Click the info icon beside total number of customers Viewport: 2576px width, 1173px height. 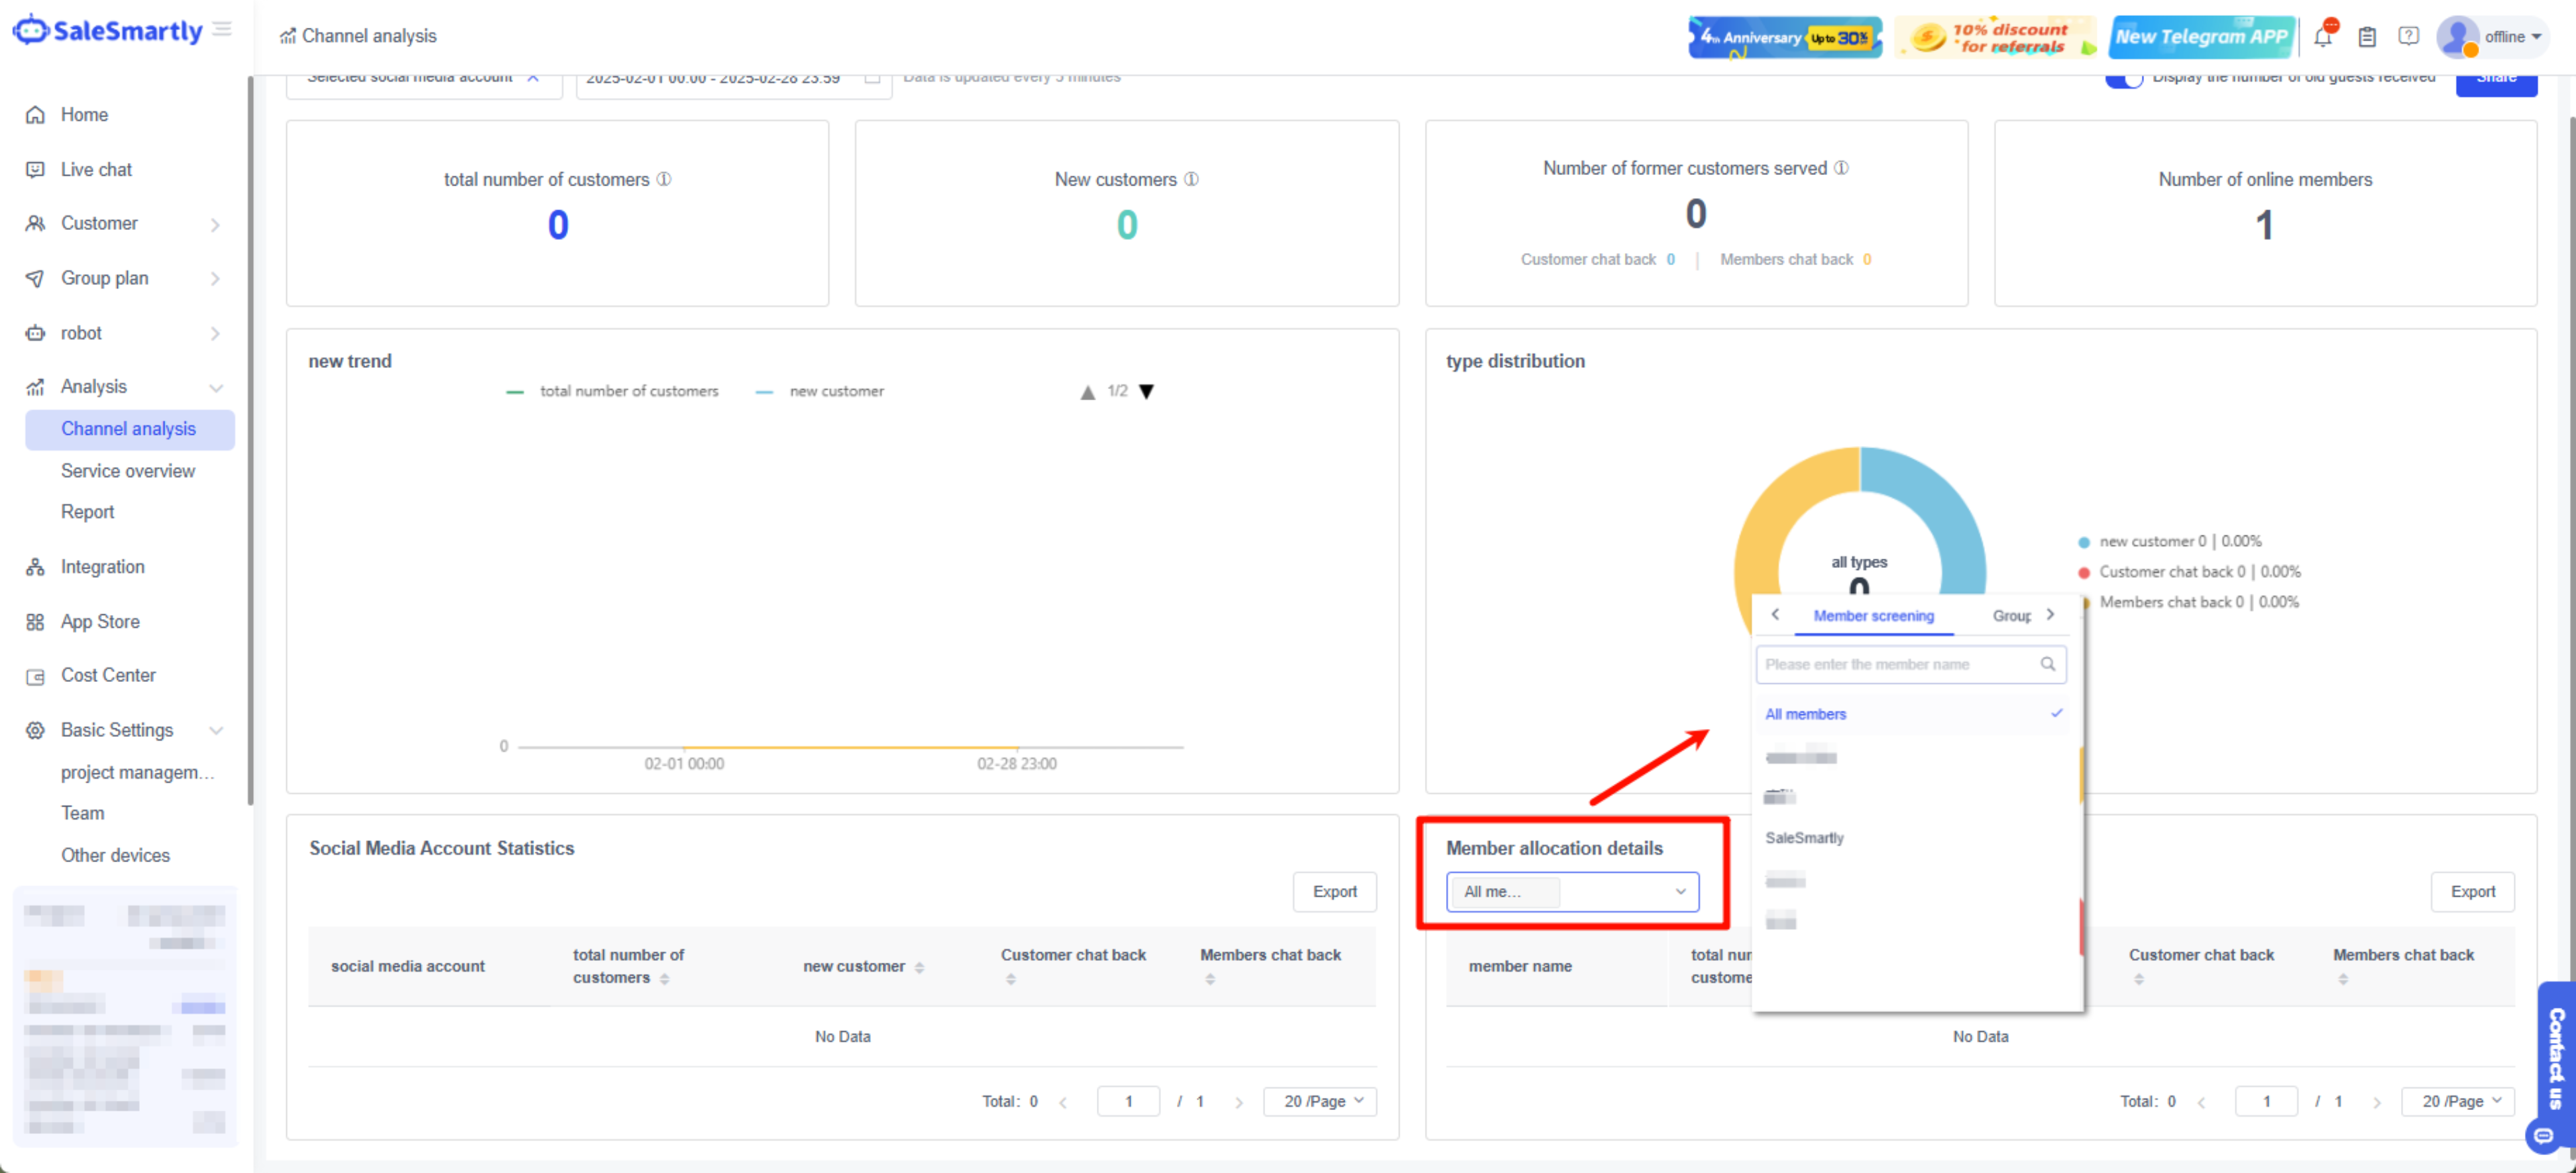click(664, 179)
